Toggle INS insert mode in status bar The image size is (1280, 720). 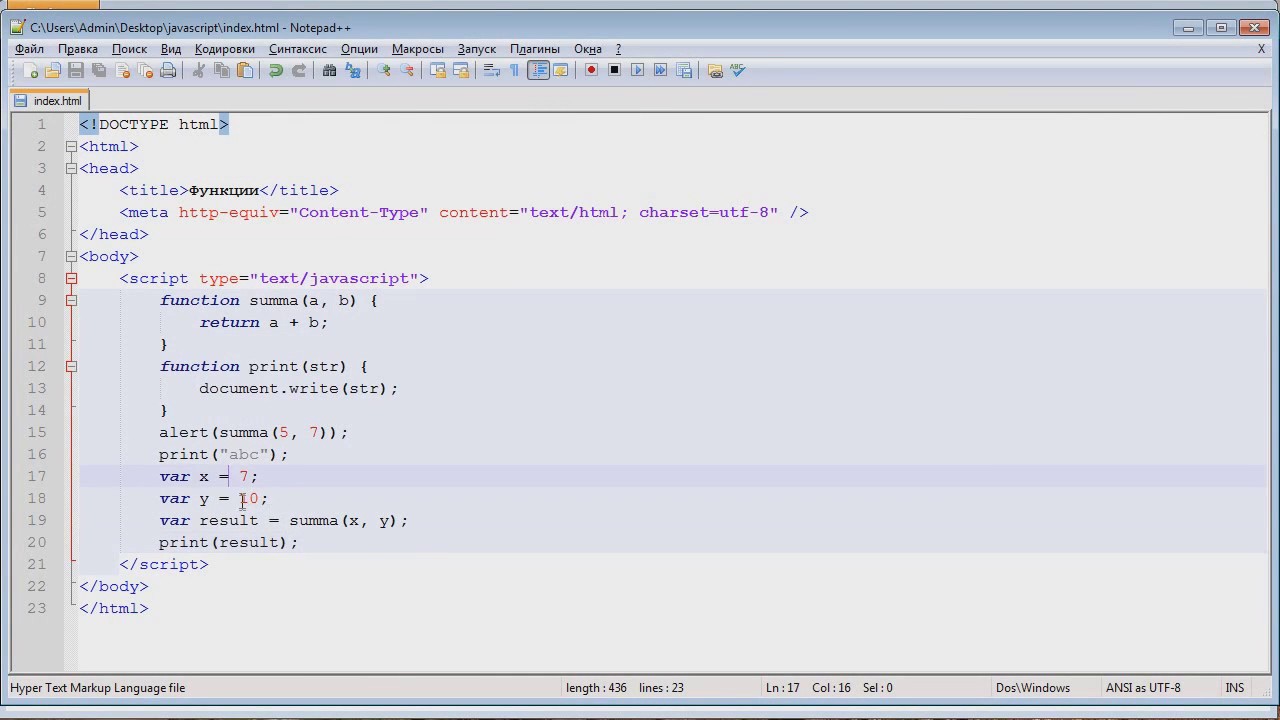coord(1235,688)
